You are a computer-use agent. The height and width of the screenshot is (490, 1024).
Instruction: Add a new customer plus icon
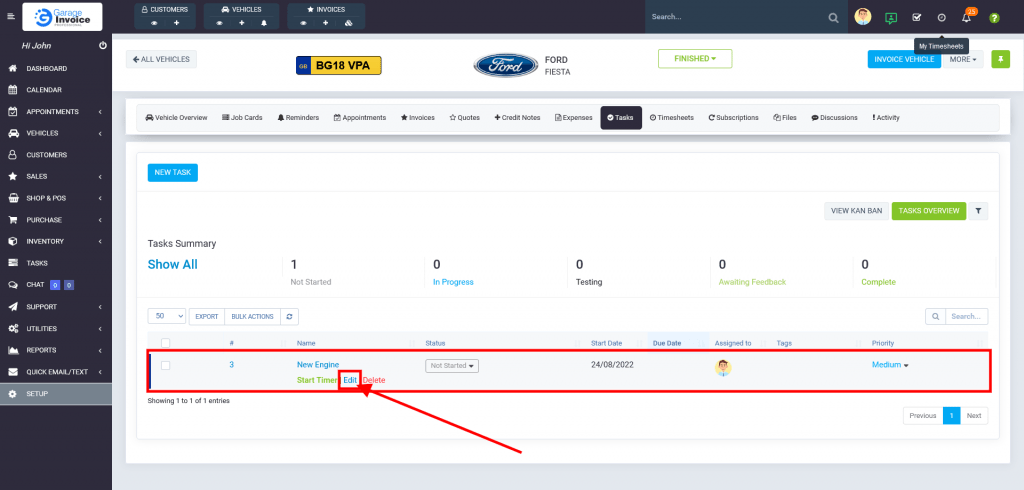176,23
